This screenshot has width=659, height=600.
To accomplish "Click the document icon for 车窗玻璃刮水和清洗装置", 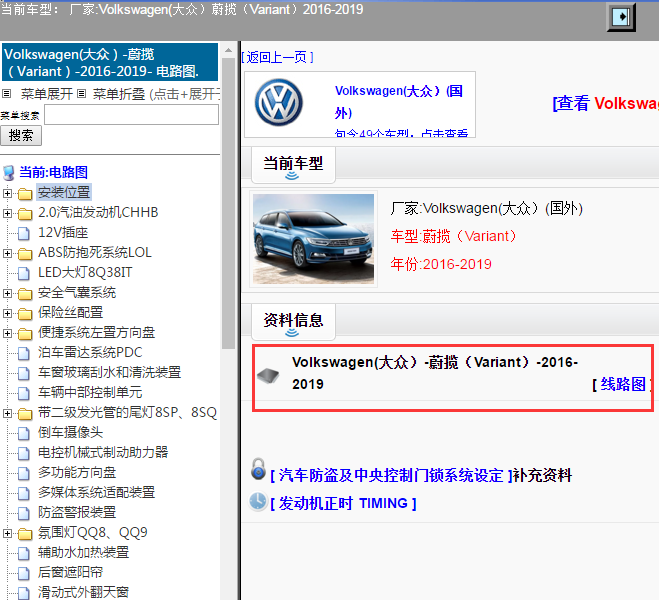I will 24,373.
